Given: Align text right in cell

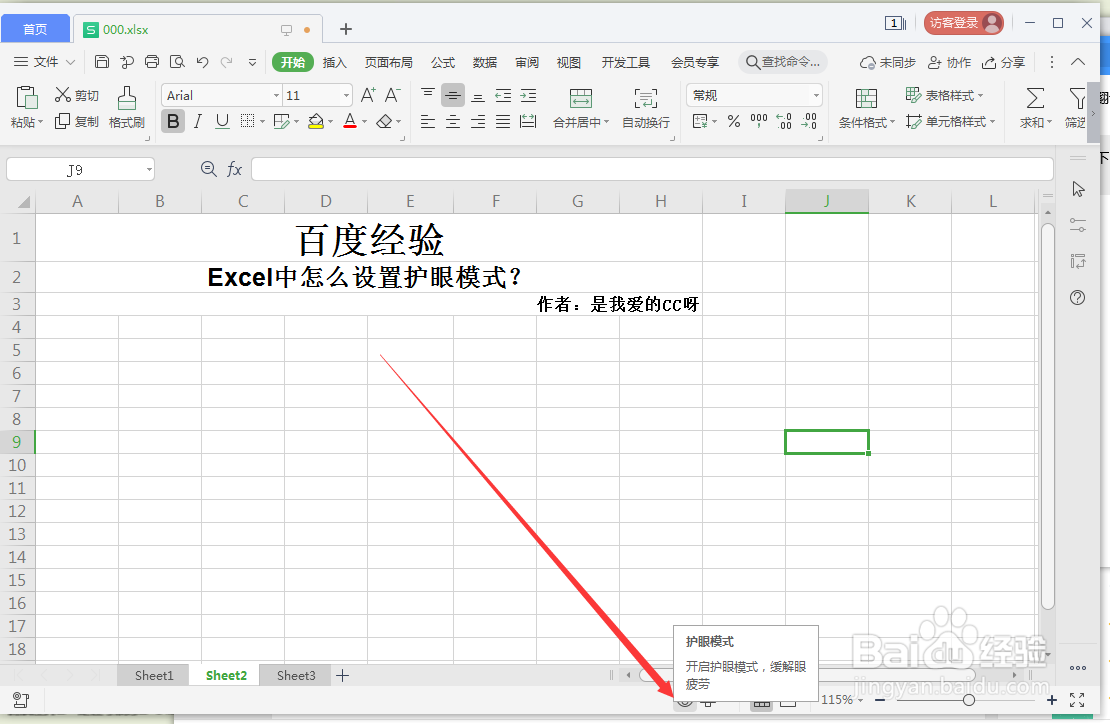Looking at the screenshot, I should coord(478,122).
